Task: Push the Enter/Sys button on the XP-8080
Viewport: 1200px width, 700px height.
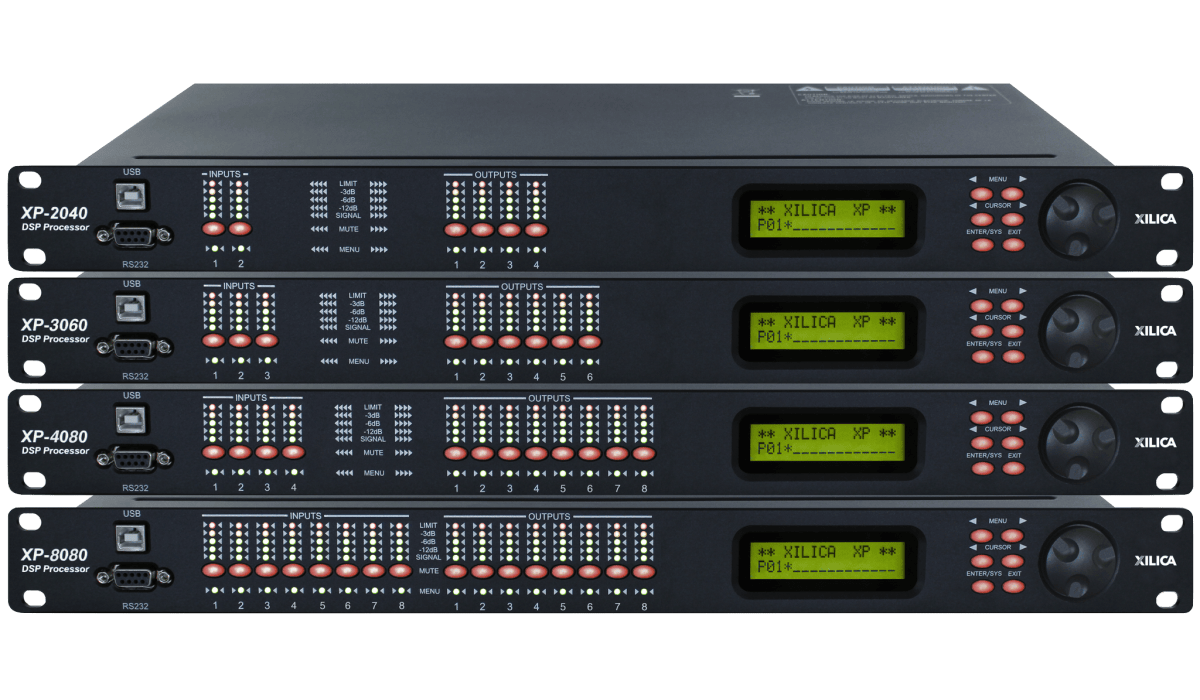Action: (x=982, y=587)
